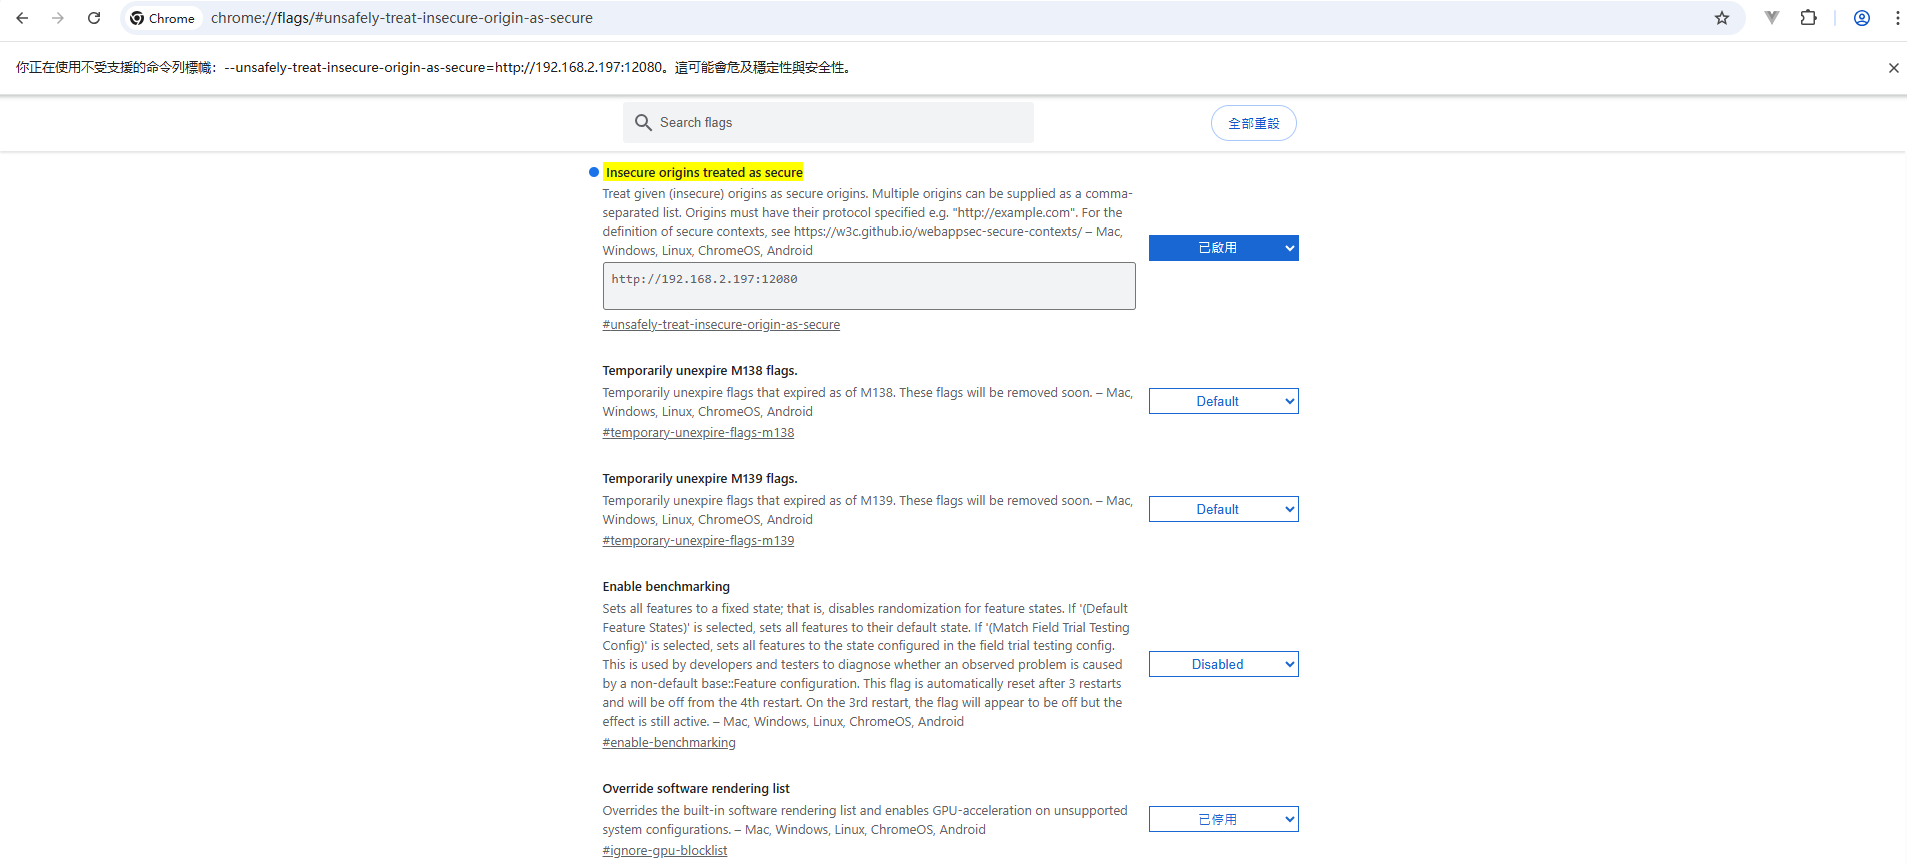Click the browser forward arrow
1907x864 pixels.
coord(58,18)
